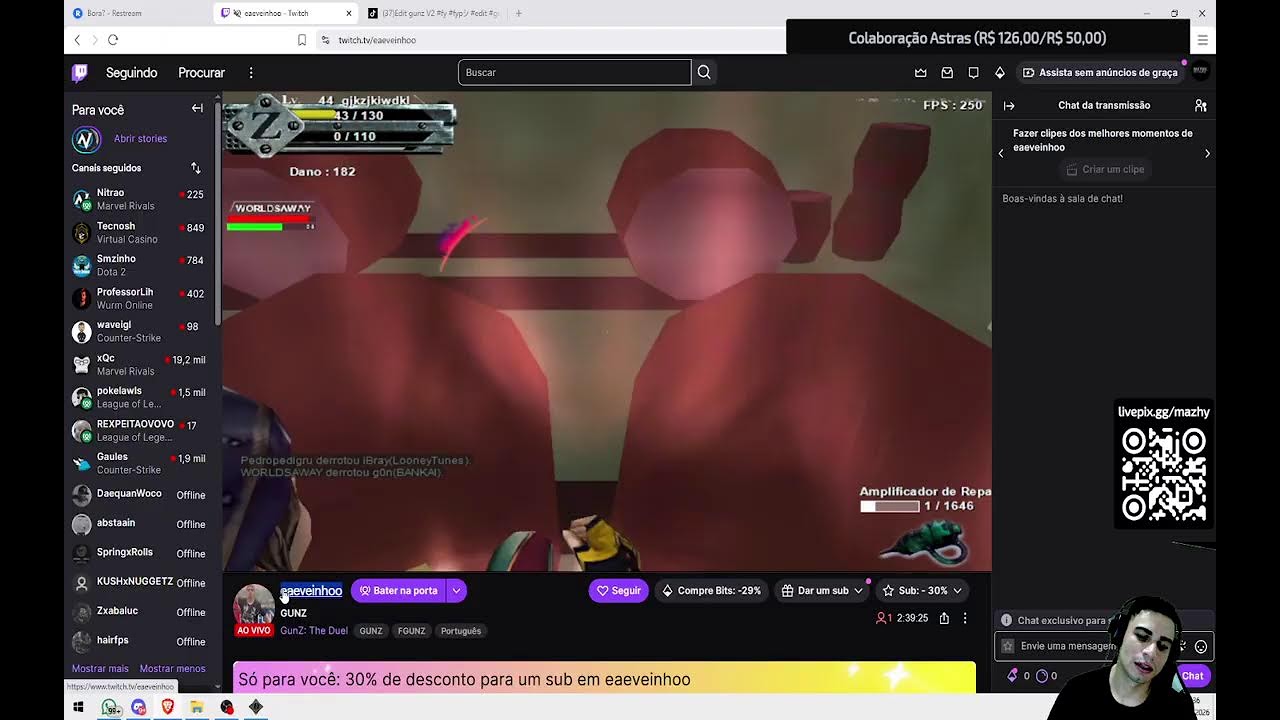The image size is (1280, 720).
Task: Open the whispers speech bubble icon
Action: click(x=973, y=72)
